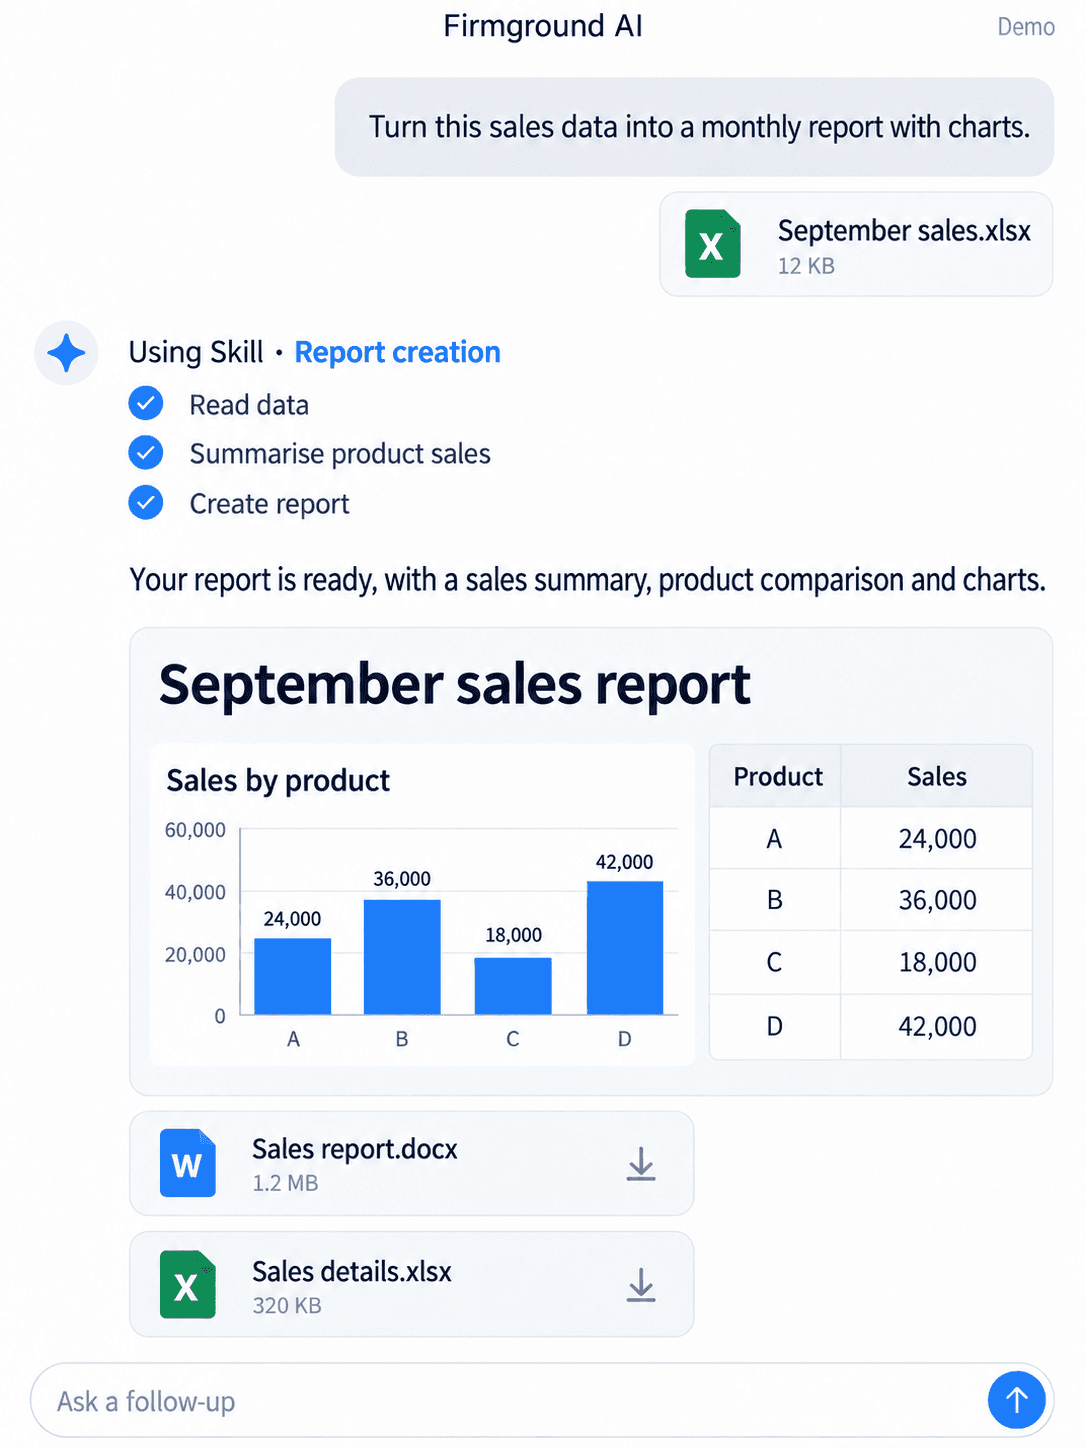The width and height of the screenshot is (1086, 1448).
Task: Select the 24,000 table cell
Action: [x=937, y=838]
